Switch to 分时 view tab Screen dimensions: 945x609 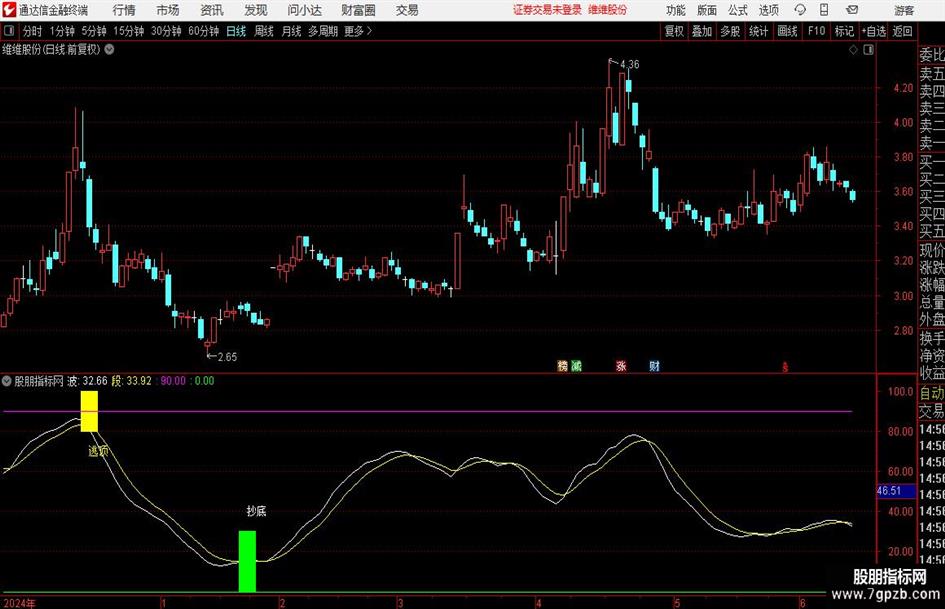coord(33,31)
